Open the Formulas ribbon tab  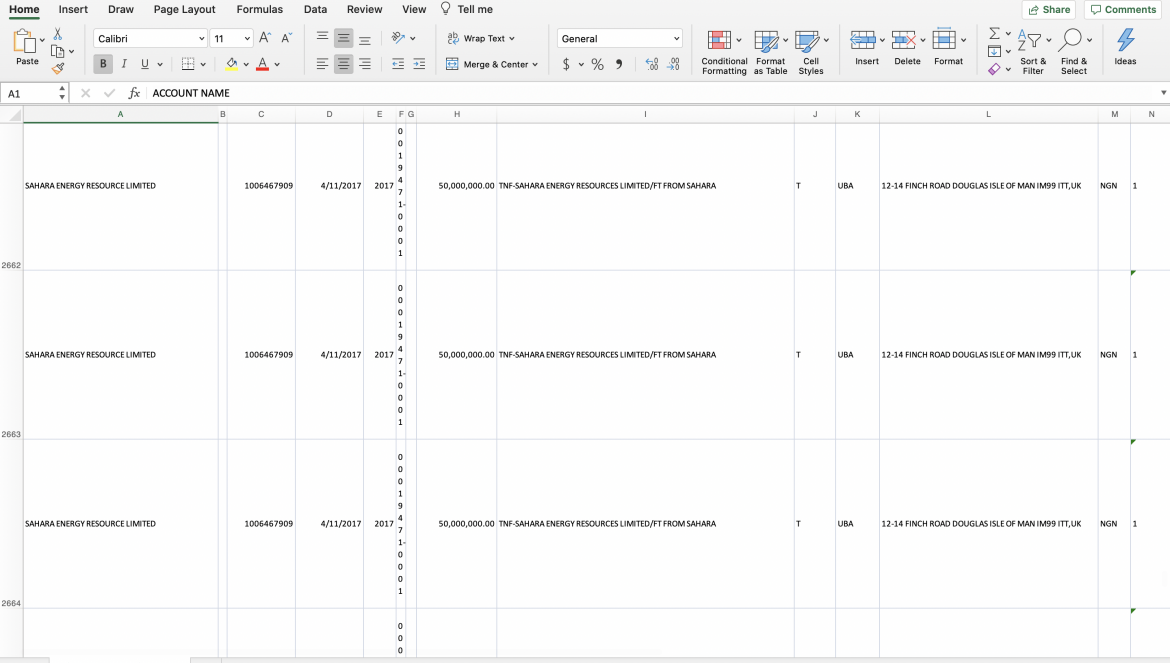260,9
